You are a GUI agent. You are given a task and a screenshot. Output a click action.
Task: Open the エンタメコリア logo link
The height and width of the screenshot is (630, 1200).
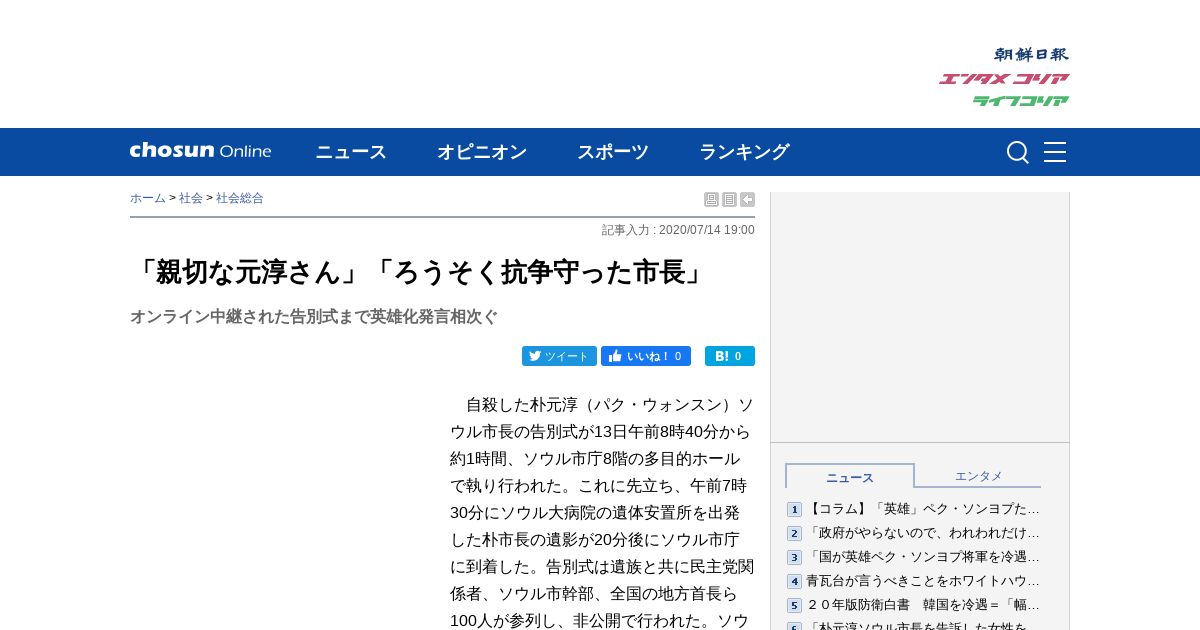[x=1004, y=78]
